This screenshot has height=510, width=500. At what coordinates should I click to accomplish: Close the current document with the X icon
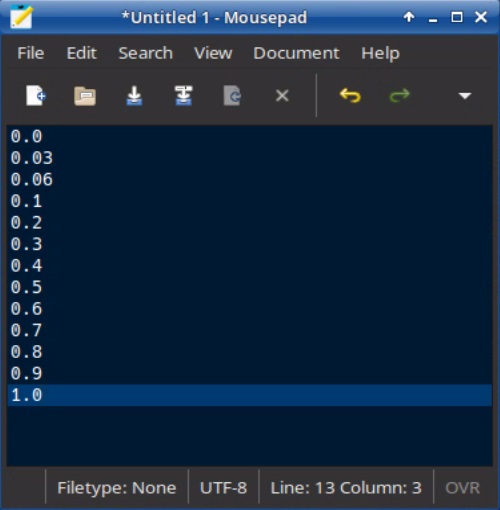pos(282,96)
